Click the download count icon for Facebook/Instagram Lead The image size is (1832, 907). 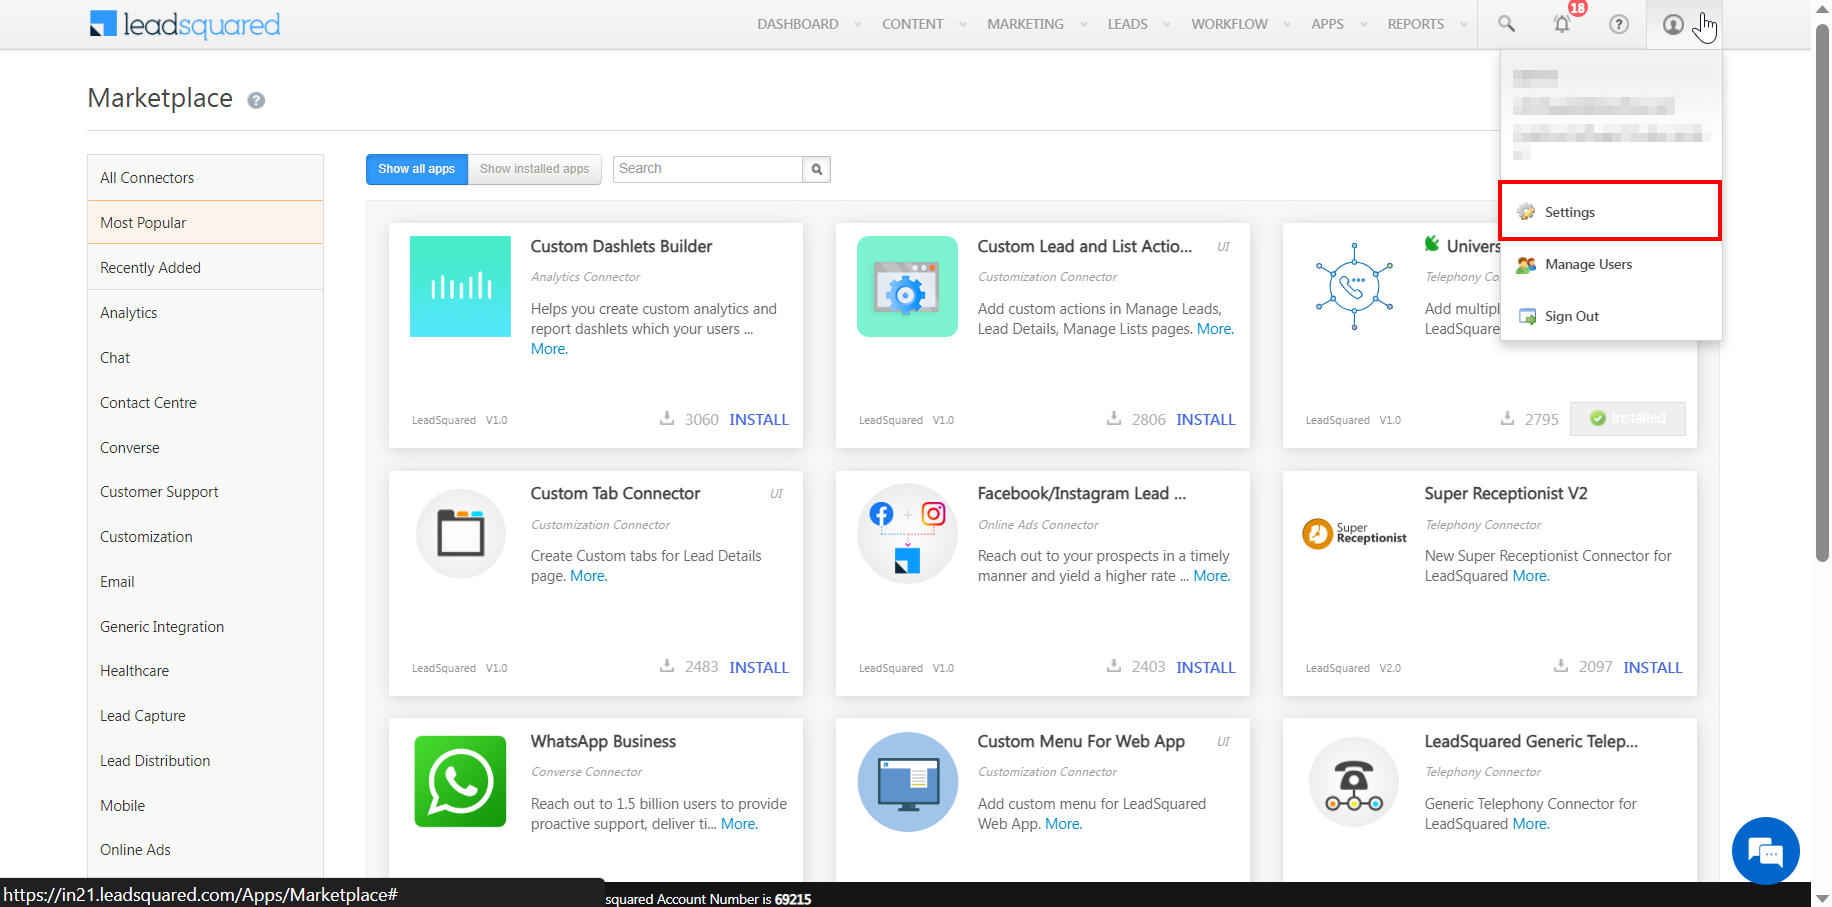point(1114,665)
